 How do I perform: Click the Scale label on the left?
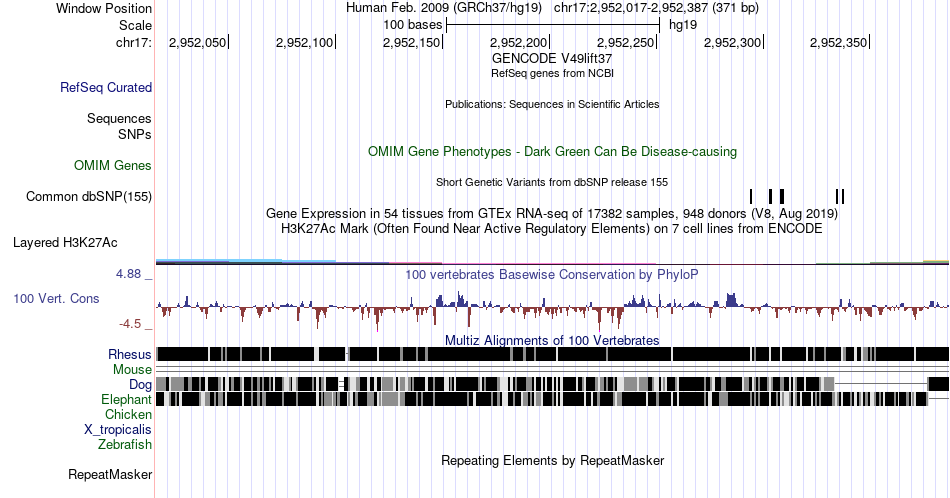coord(135,25)
